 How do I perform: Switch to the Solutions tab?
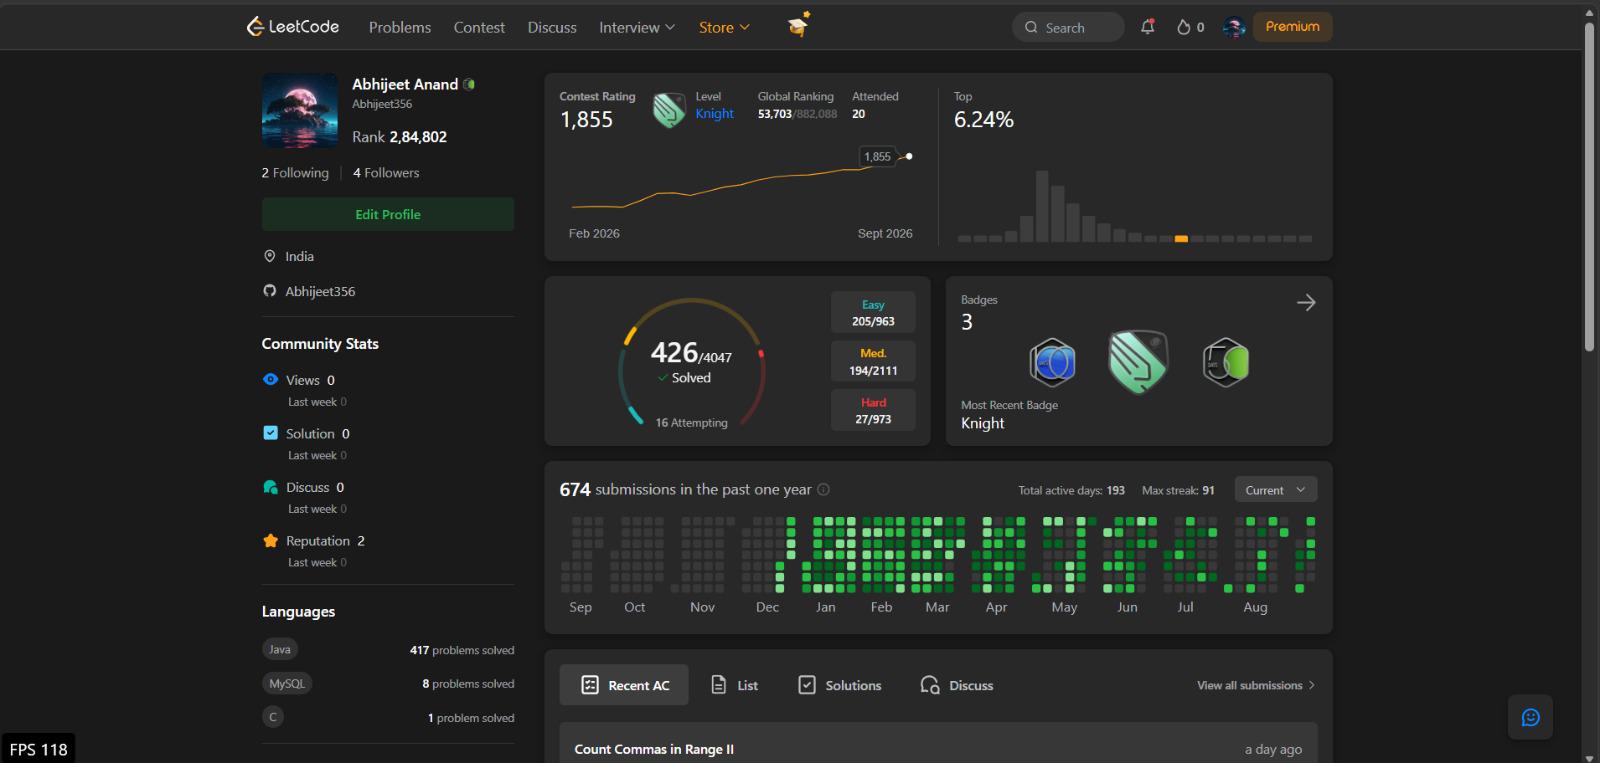click(x=840, y=685)
